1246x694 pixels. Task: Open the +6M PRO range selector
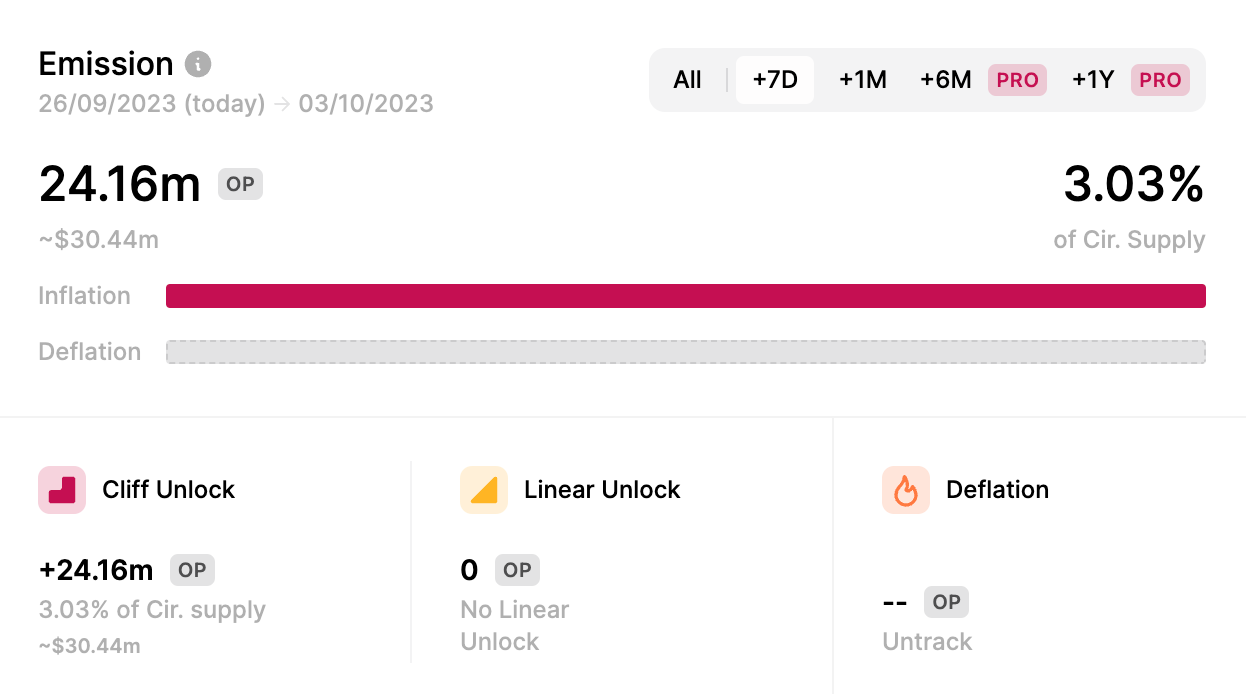point(945,80)
